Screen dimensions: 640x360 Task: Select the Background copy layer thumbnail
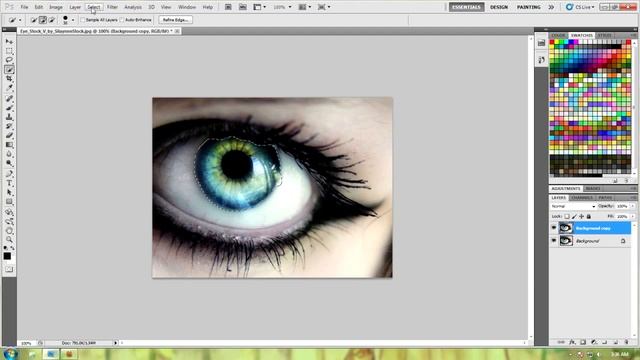(x=566, y=228)
